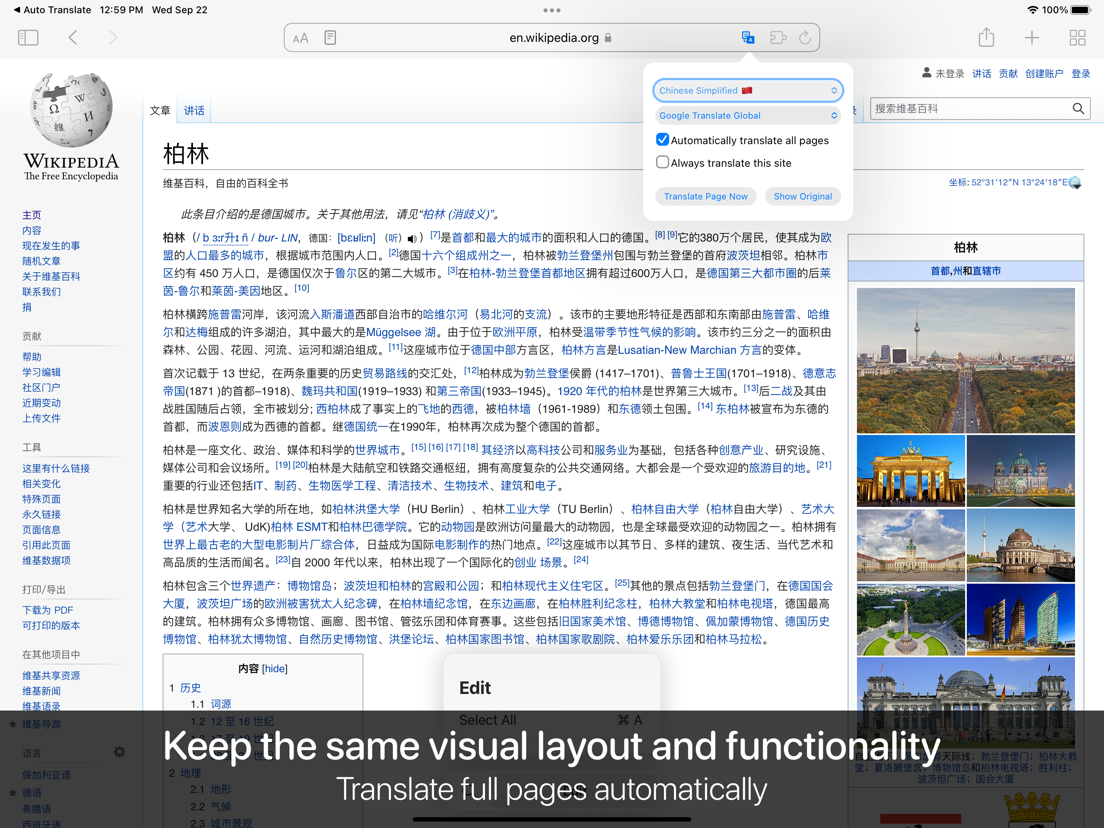
Task: Reload the page
Action: tap(805, 37)
